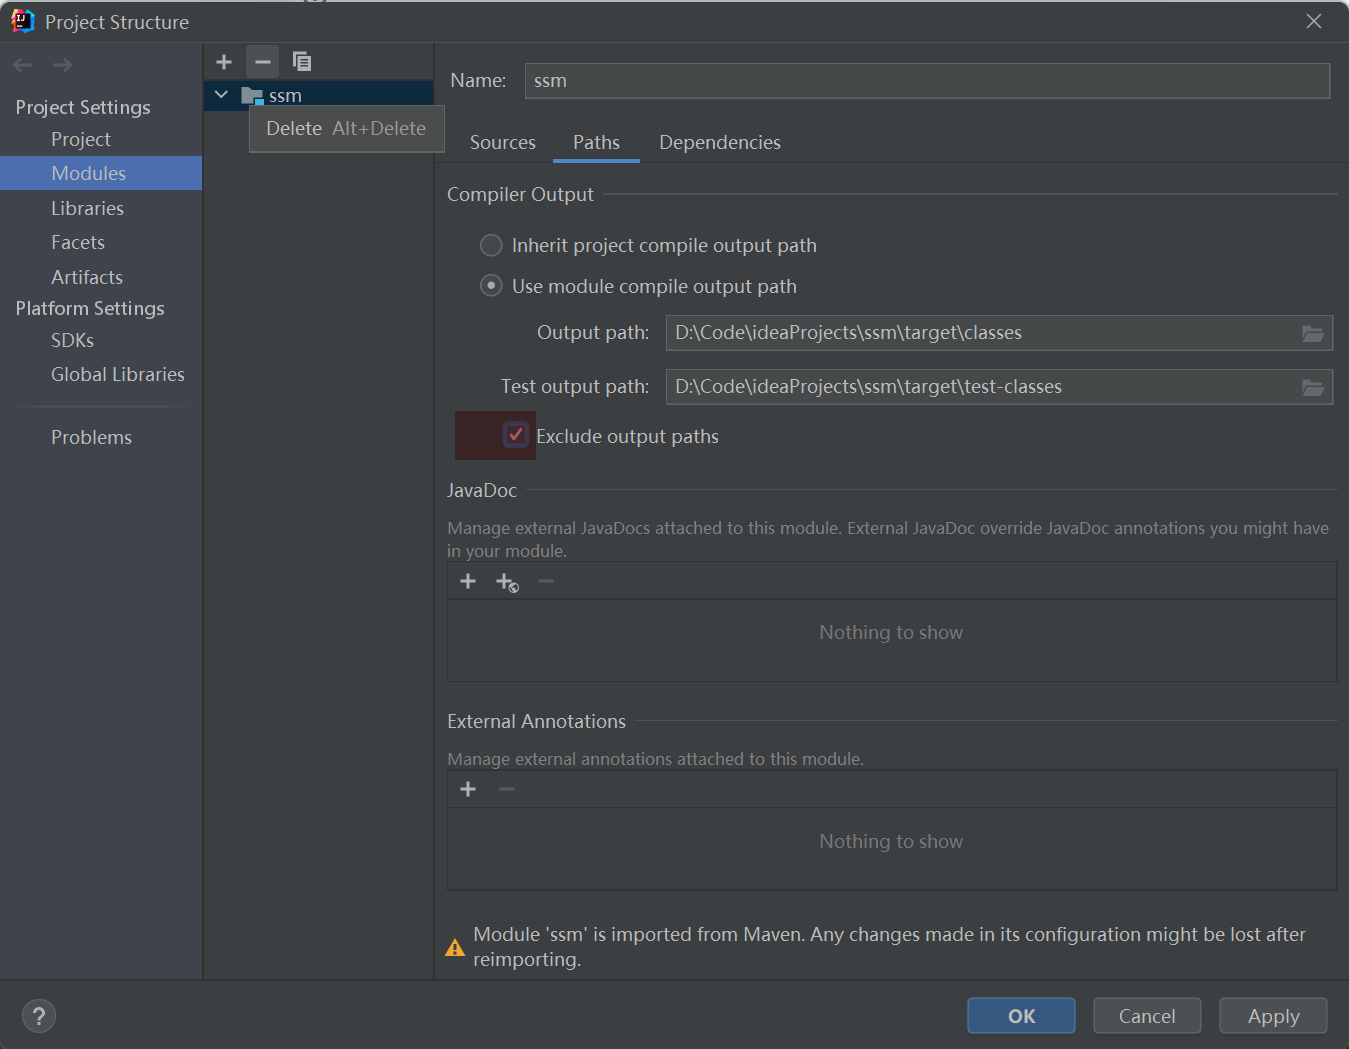Viewport: 1349px width, 1049px height.
Task: Add JavaDoc URL with plus-globe icon
Action: click(507, 582)
